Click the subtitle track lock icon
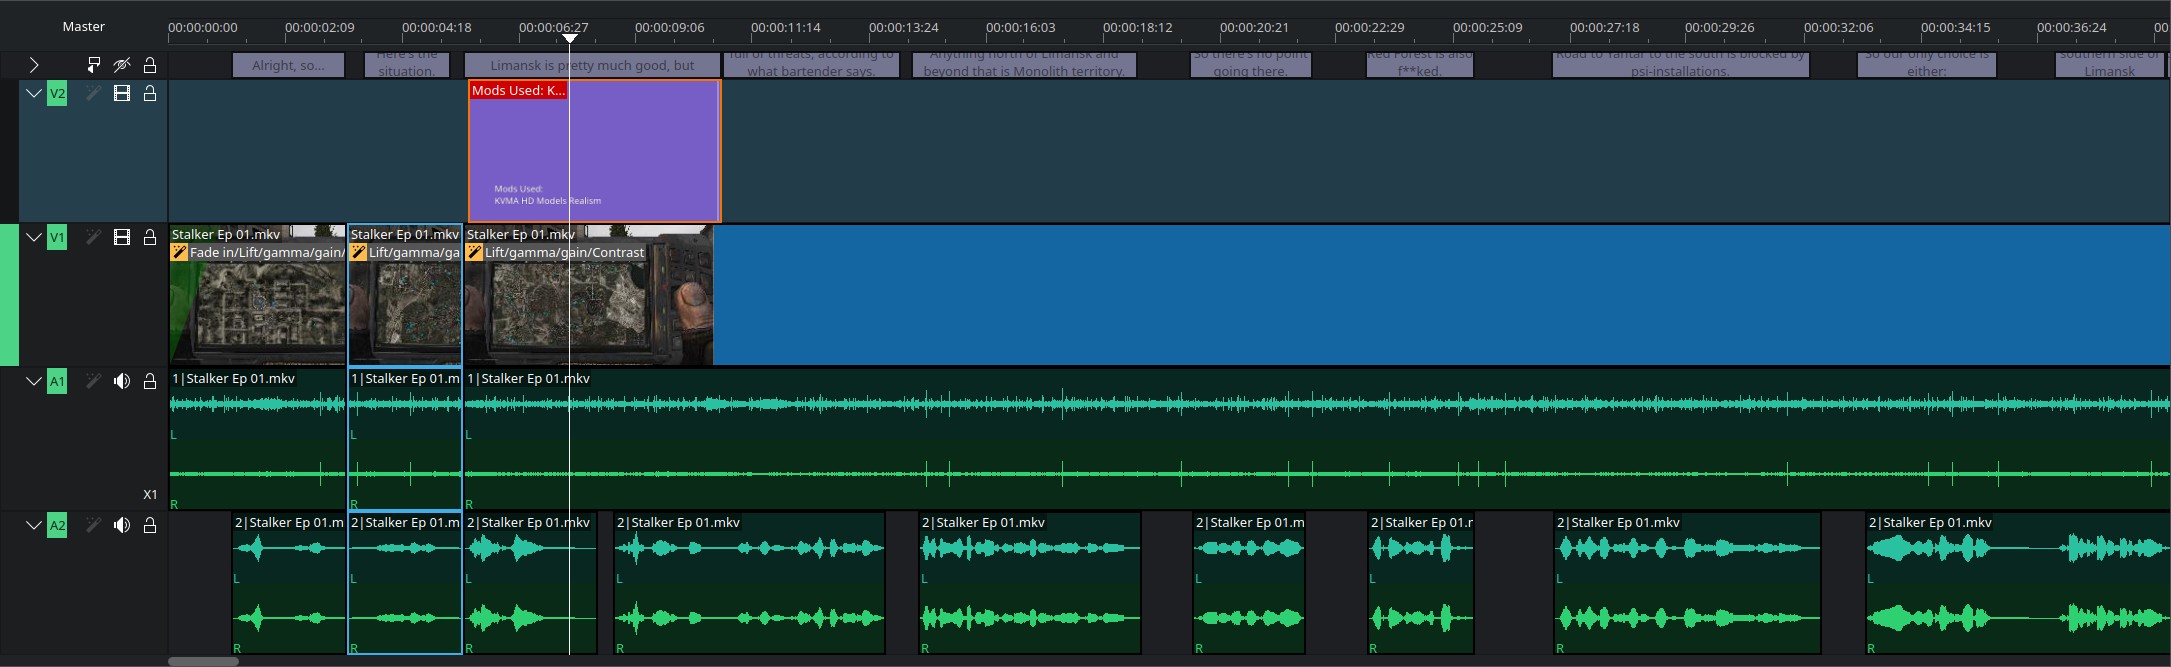The height and width of the screenshot is (667, 2171). (x=150, y=65)
